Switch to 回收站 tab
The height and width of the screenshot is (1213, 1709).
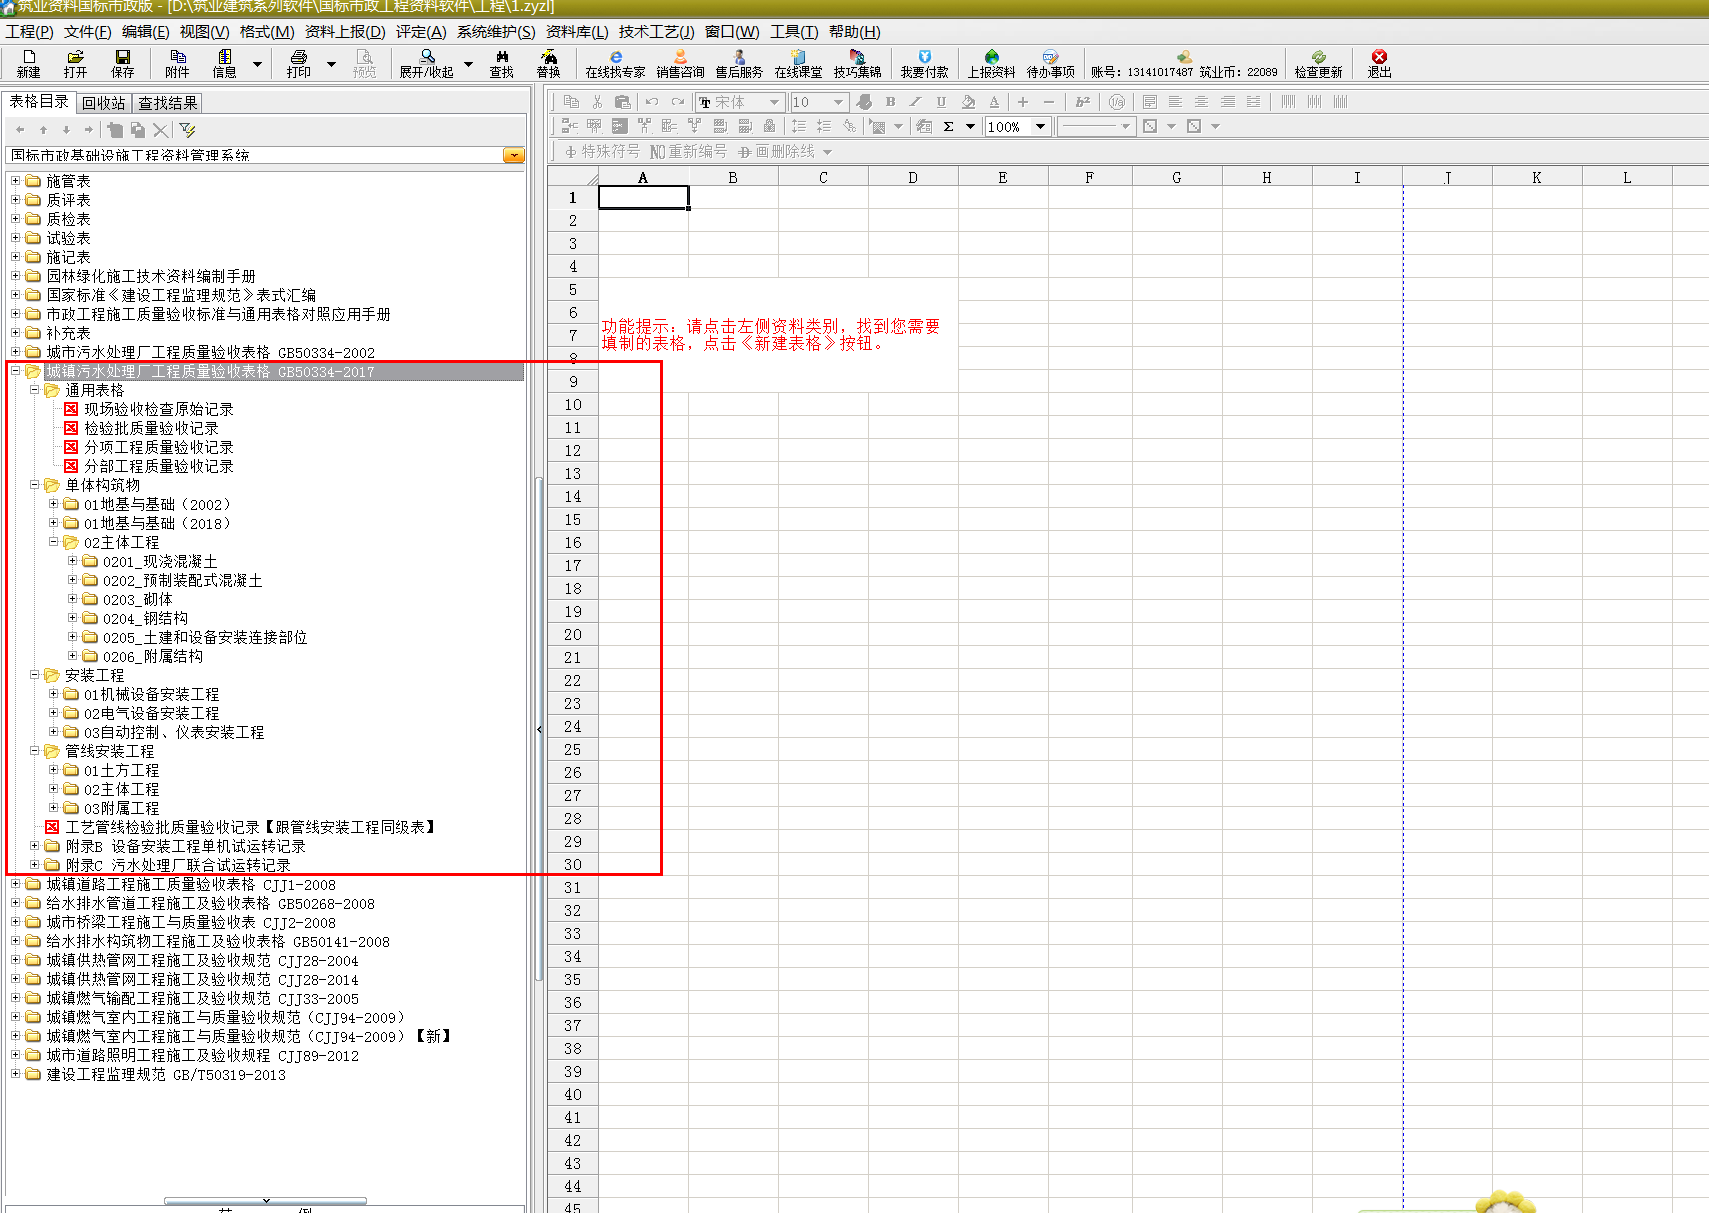[104, 103]
